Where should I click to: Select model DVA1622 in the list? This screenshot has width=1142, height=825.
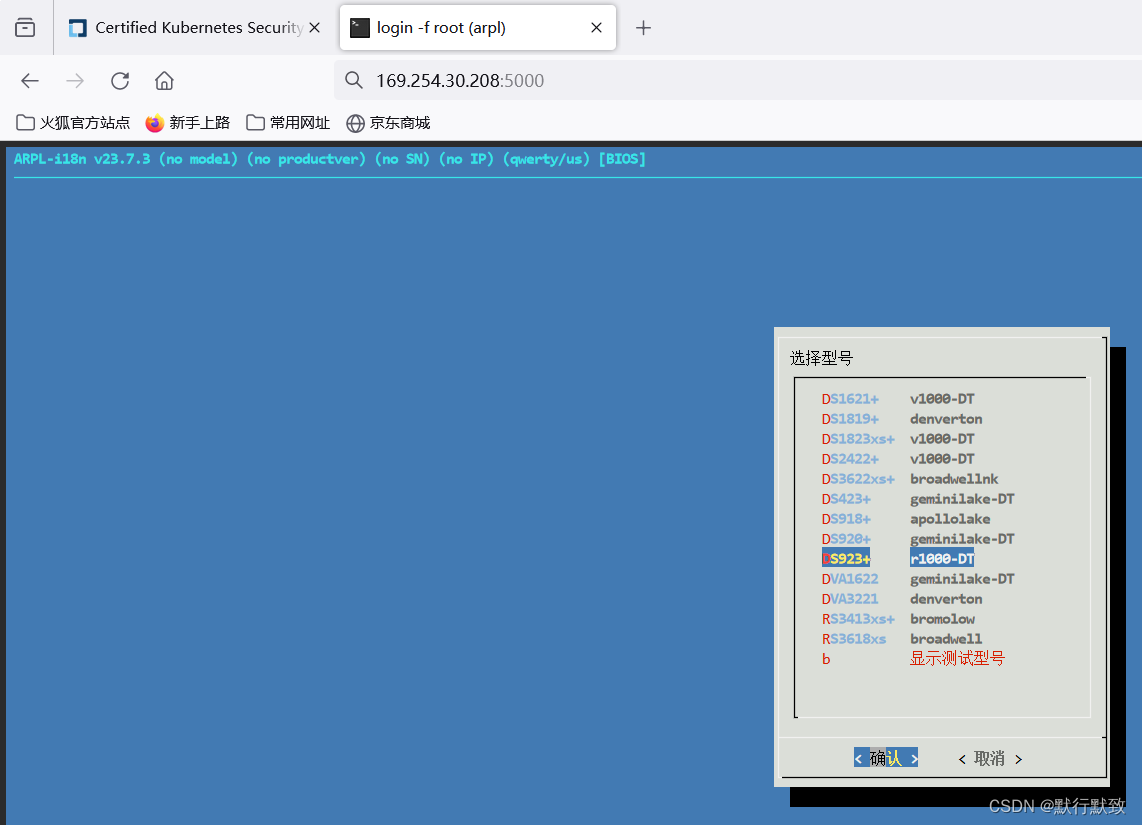point(918,579)
